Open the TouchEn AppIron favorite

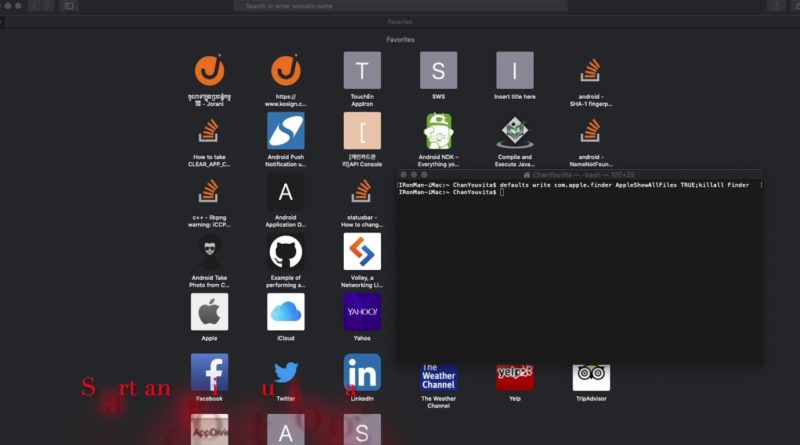click(x=362, y=70)
